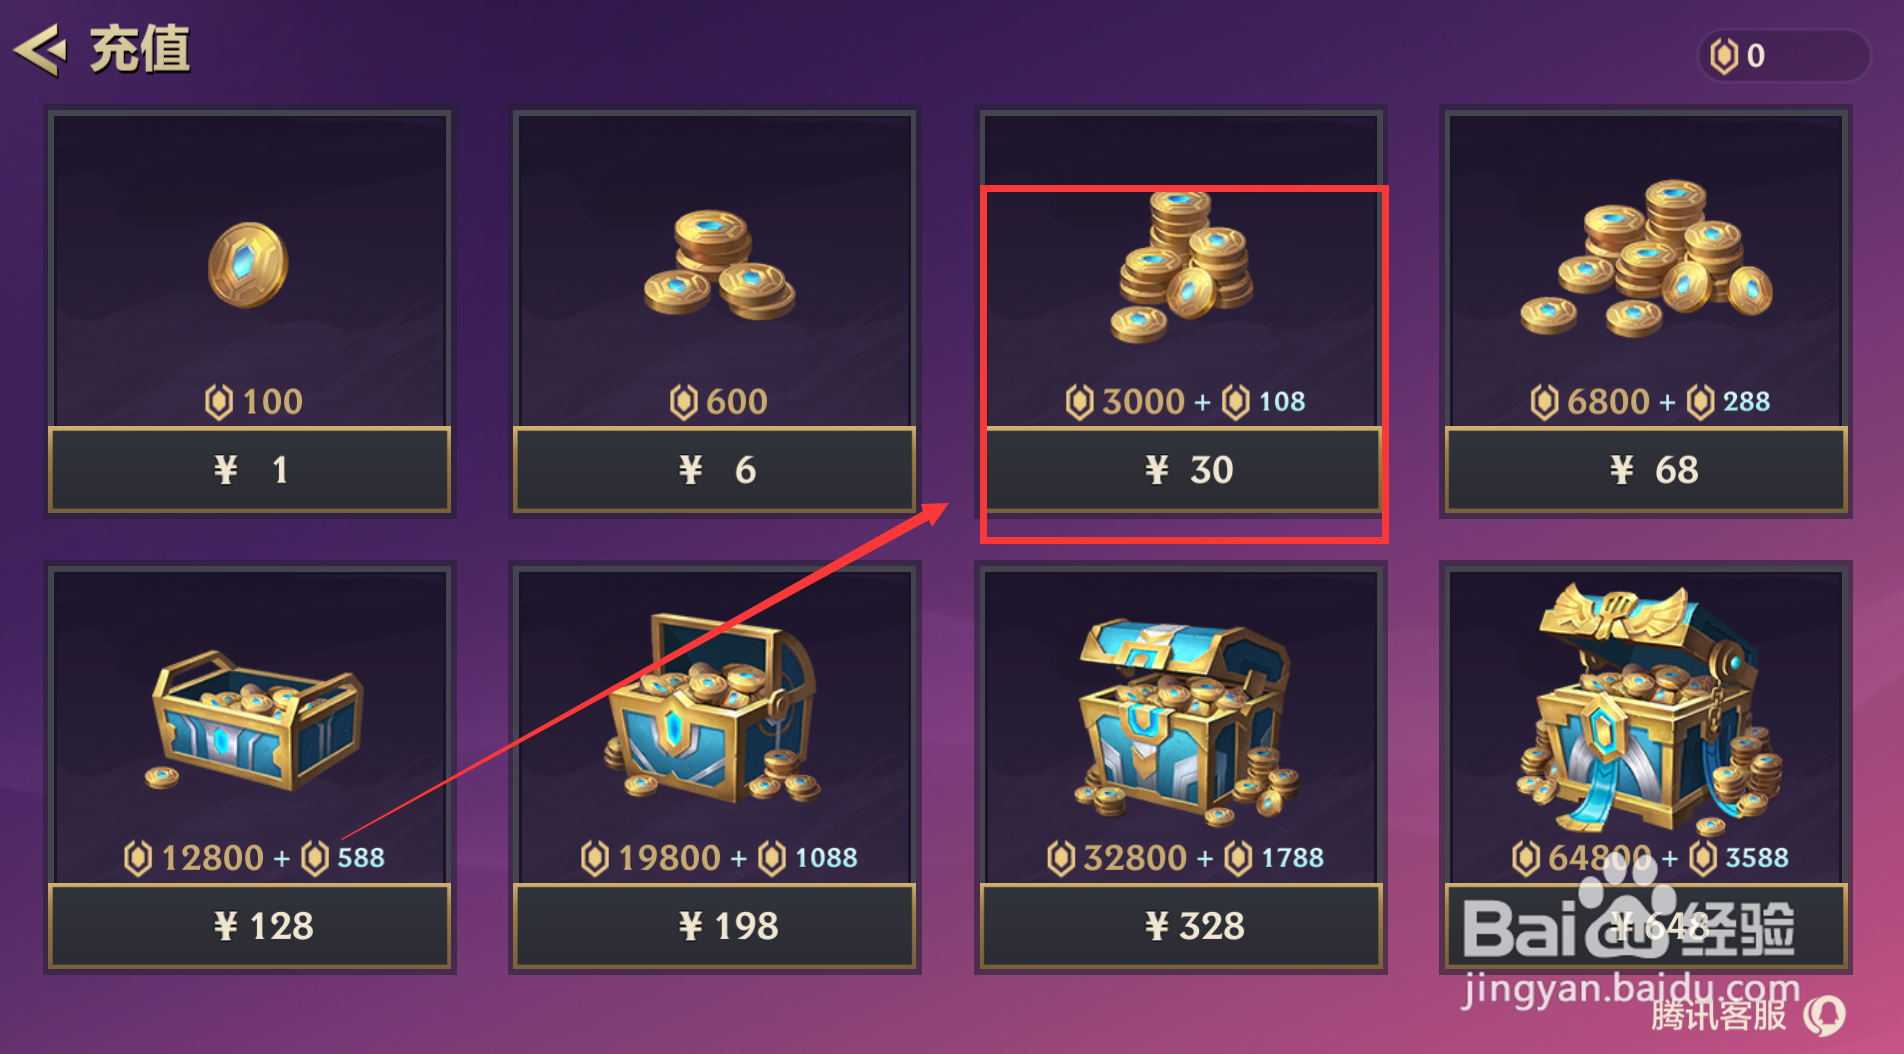This screenshot has width=1904, height=1054.
Task: Select the 6800 + 288 coin pile icon
Action: (1646, 259)
